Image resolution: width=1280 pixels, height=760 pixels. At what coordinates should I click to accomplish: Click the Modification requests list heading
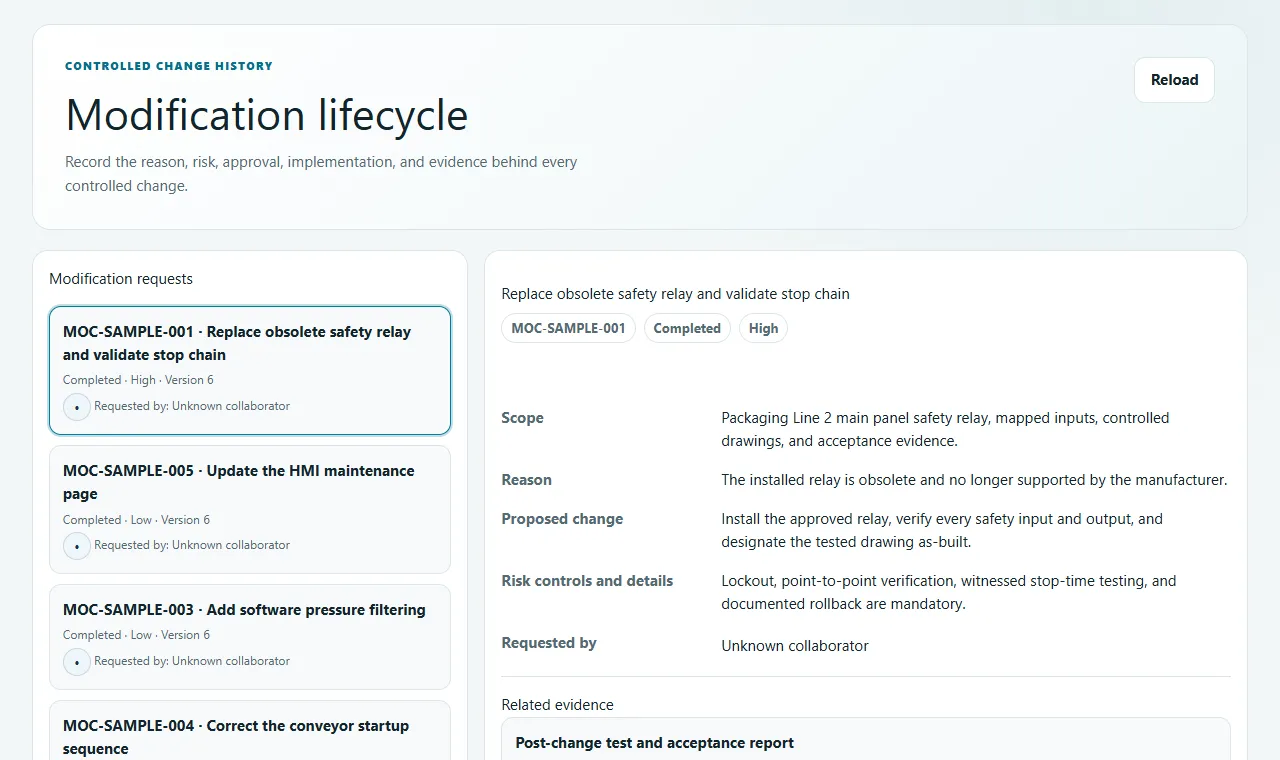[x=121, y=279]
